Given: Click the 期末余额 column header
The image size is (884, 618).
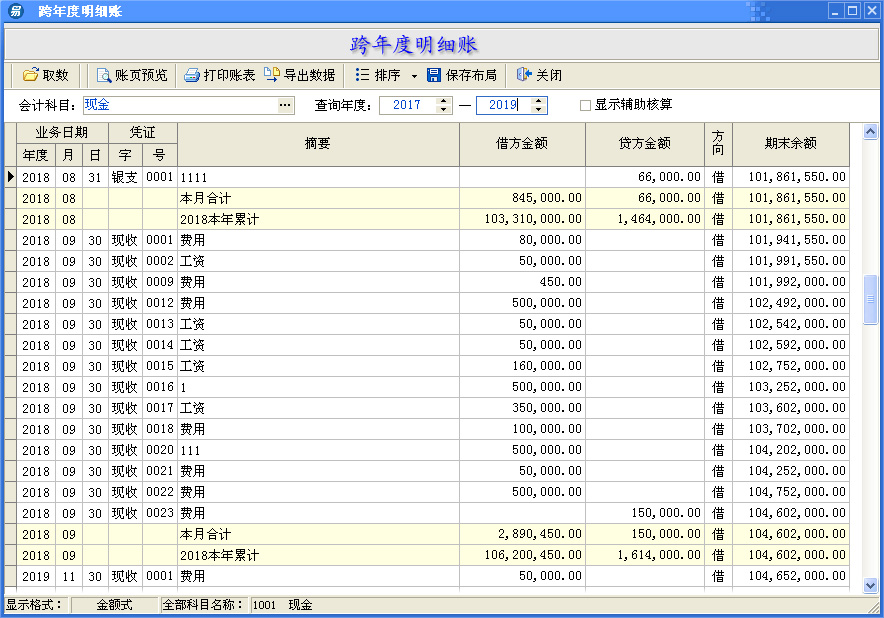Looking at the screenshot, I should pos(790,144).
